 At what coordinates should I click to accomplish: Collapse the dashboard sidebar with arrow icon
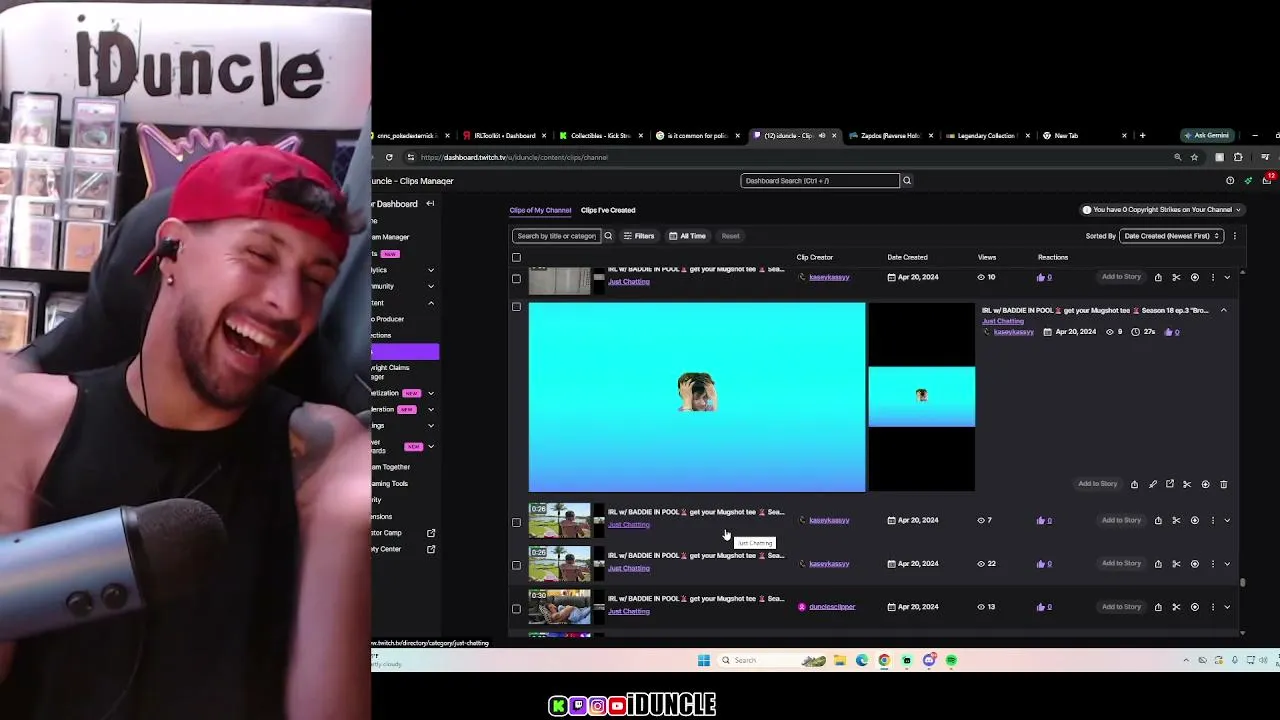(430, 204)
